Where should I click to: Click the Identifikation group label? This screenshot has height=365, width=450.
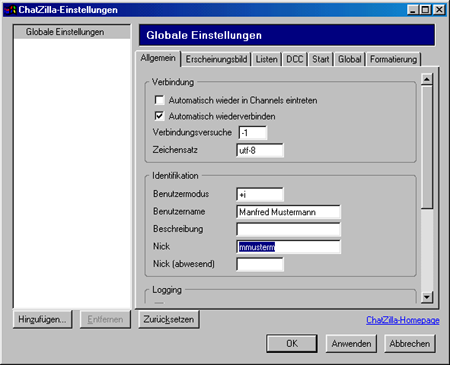[175, 176]
